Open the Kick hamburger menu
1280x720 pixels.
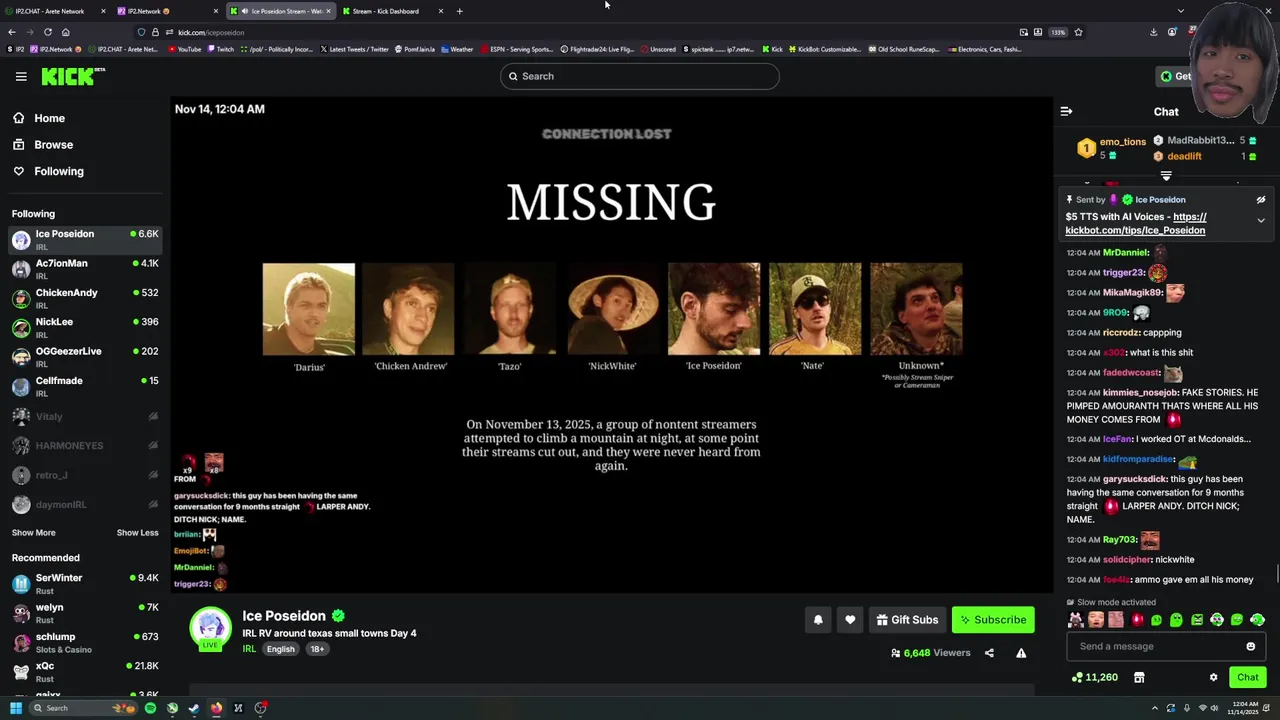click(21, 76)
